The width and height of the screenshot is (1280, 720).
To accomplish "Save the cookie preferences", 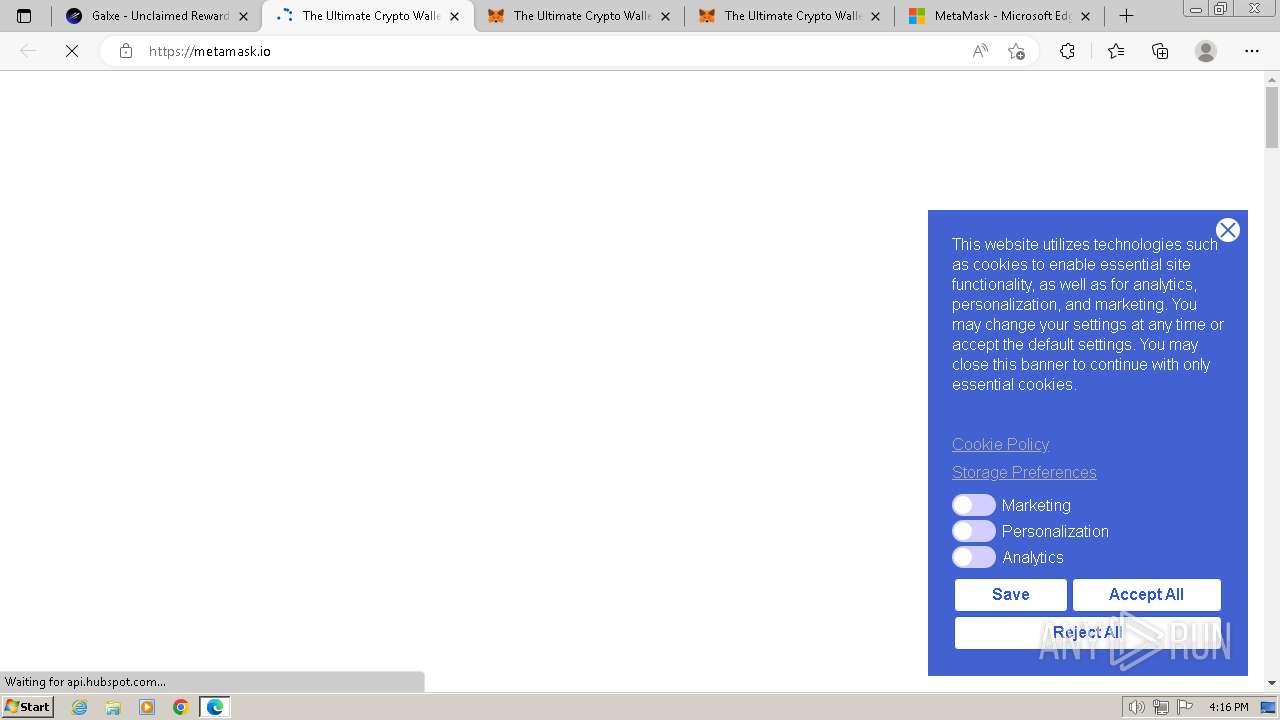I will [1010, 594].
